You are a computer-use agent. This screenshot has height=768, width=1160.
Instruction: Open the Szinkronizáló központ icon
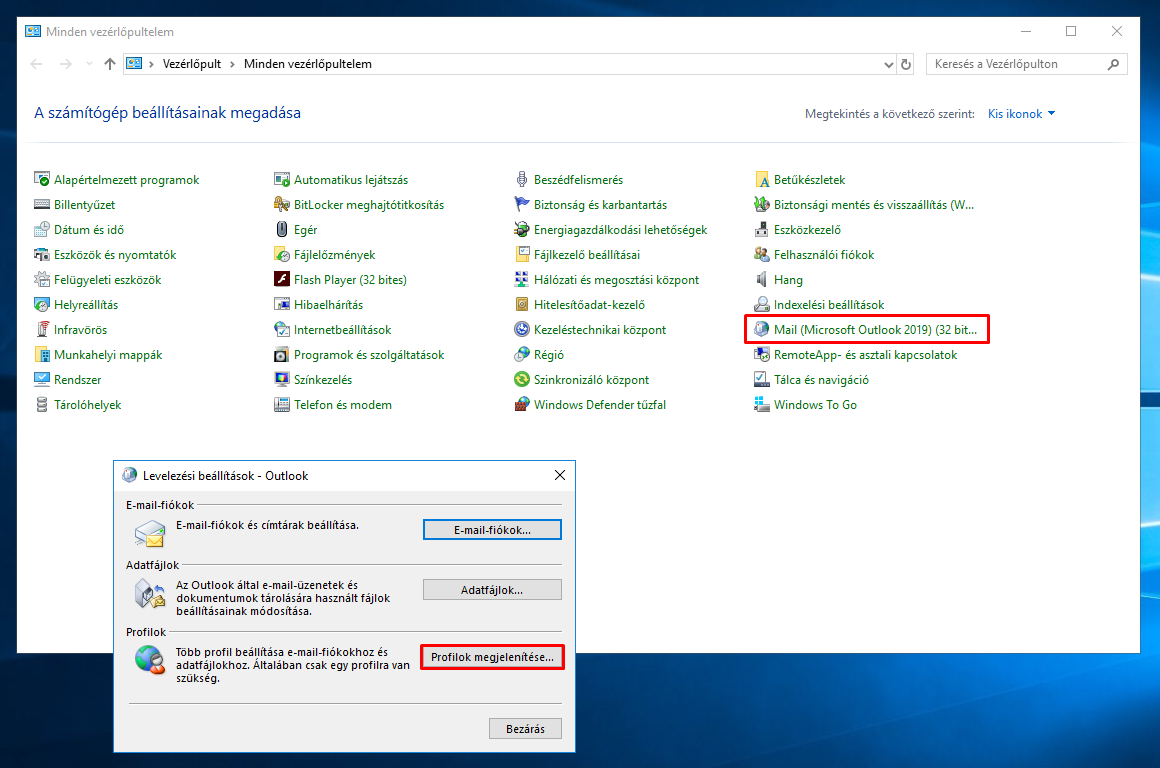(522, 380)
